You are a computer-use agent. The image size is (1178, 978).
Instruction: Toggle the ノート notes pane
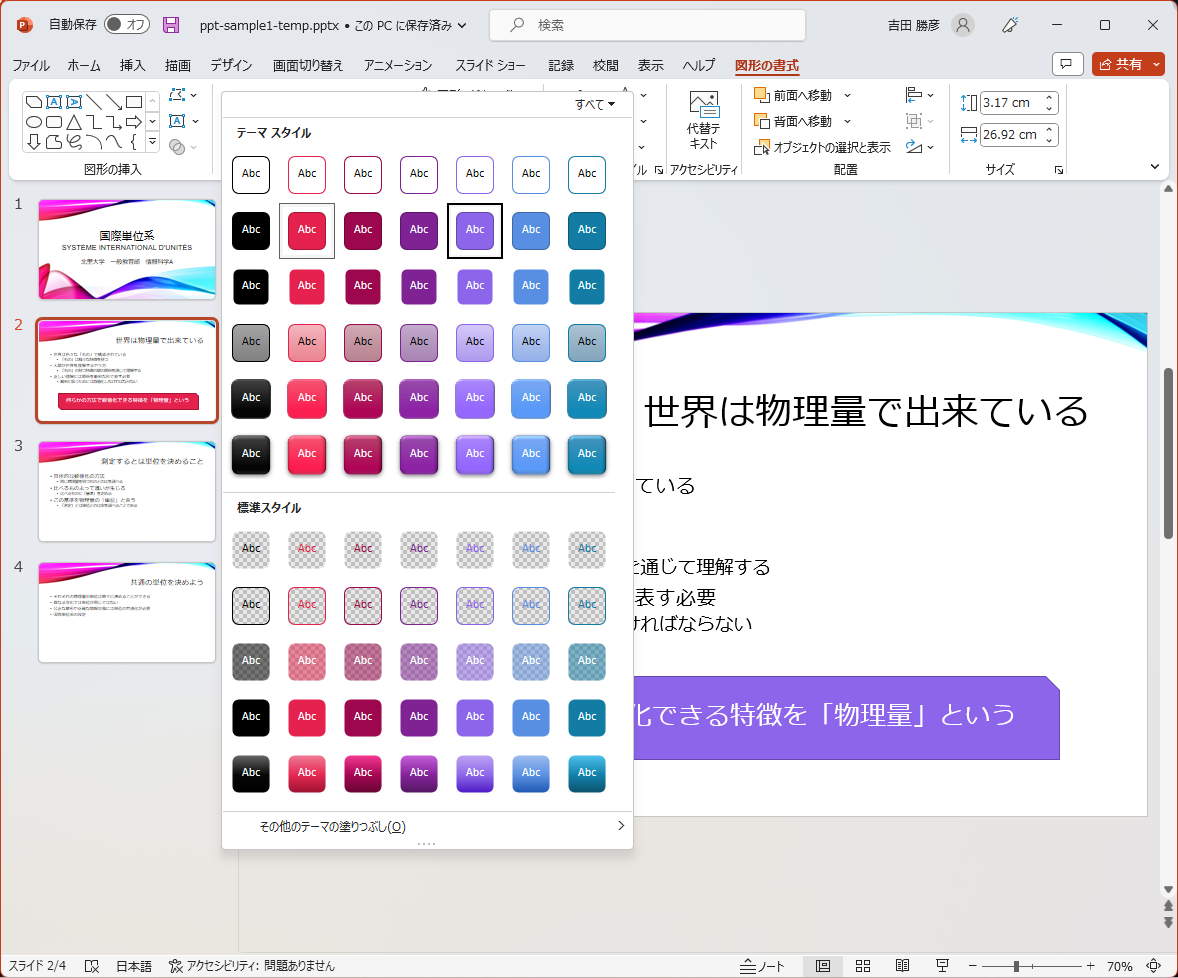762,966
